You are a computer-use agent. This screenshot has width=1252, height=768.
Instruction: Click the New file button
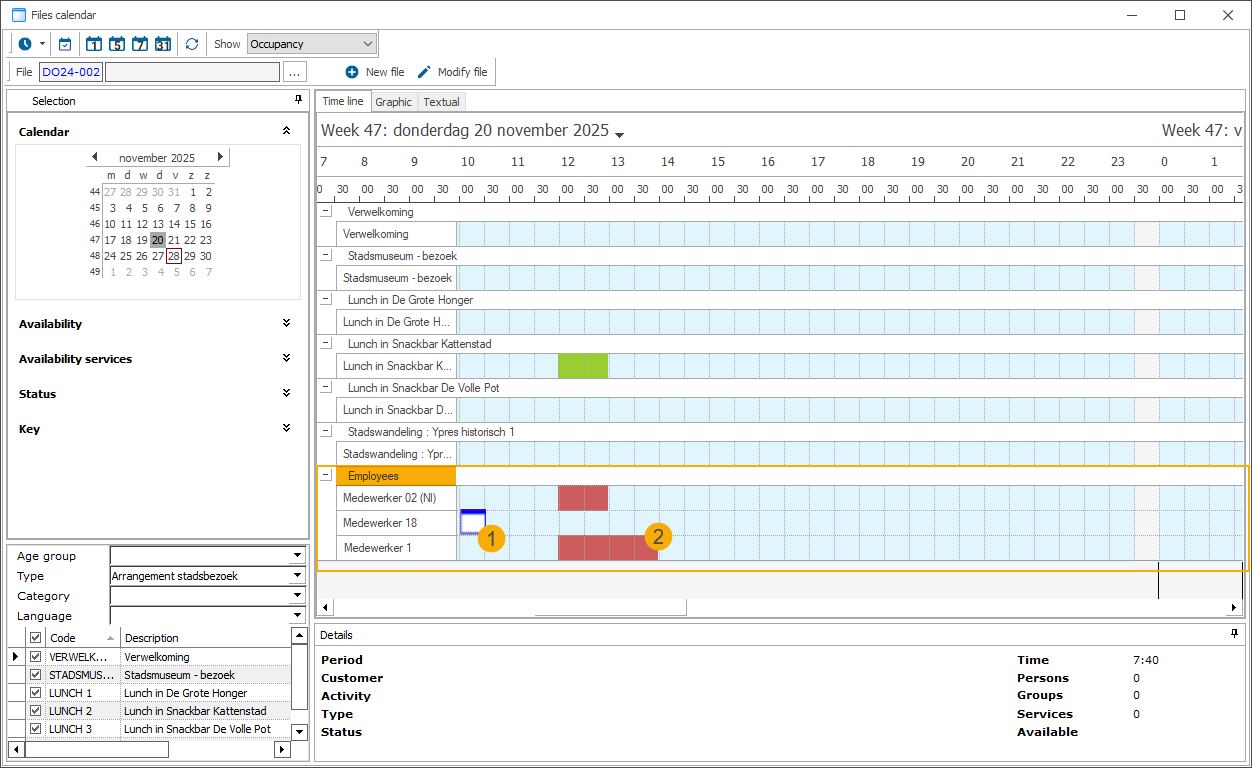(x=375, y=72)
